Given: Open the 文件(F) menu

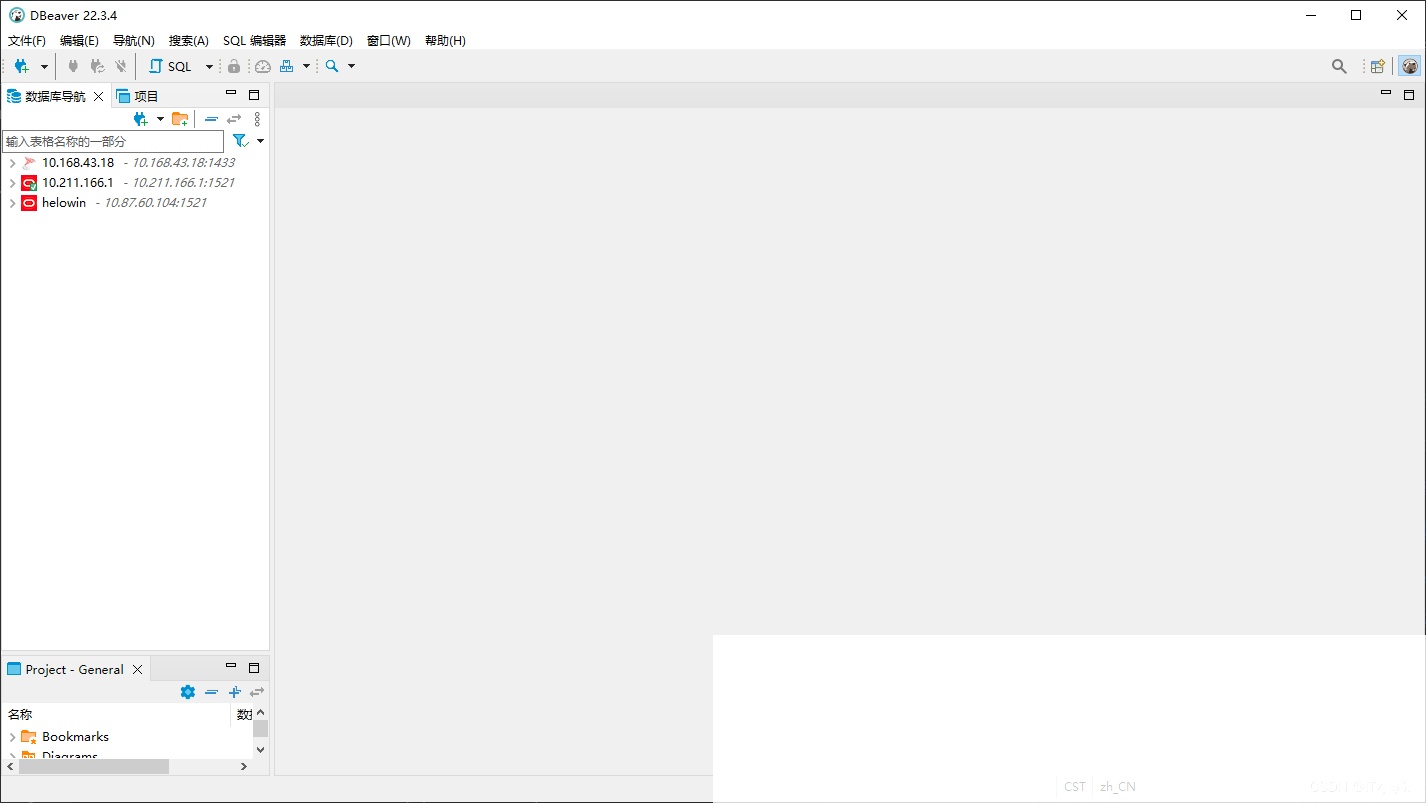Looking at the screenshot, I should pyautogui.click(x=27, y=41).
